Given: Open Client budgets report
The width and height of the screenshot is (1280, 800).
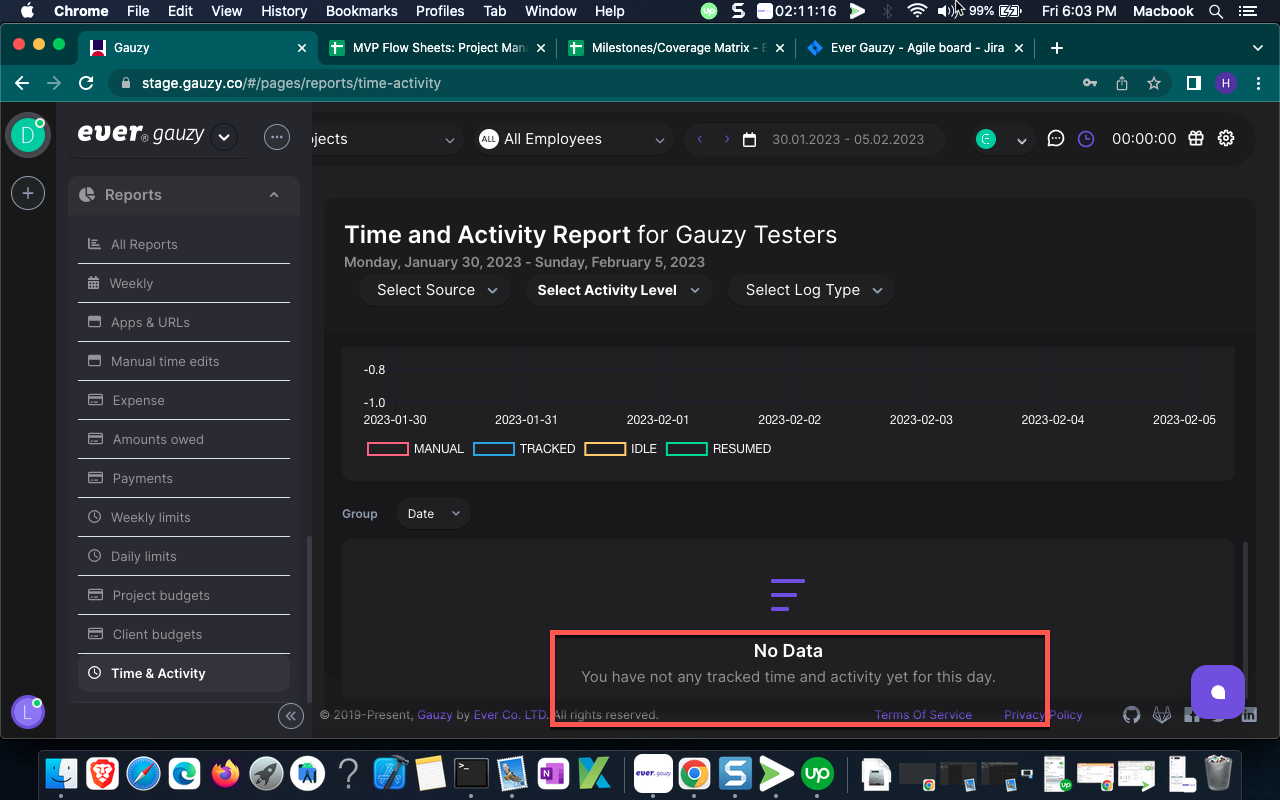Looking at the screenshot, I should [184, 634].
